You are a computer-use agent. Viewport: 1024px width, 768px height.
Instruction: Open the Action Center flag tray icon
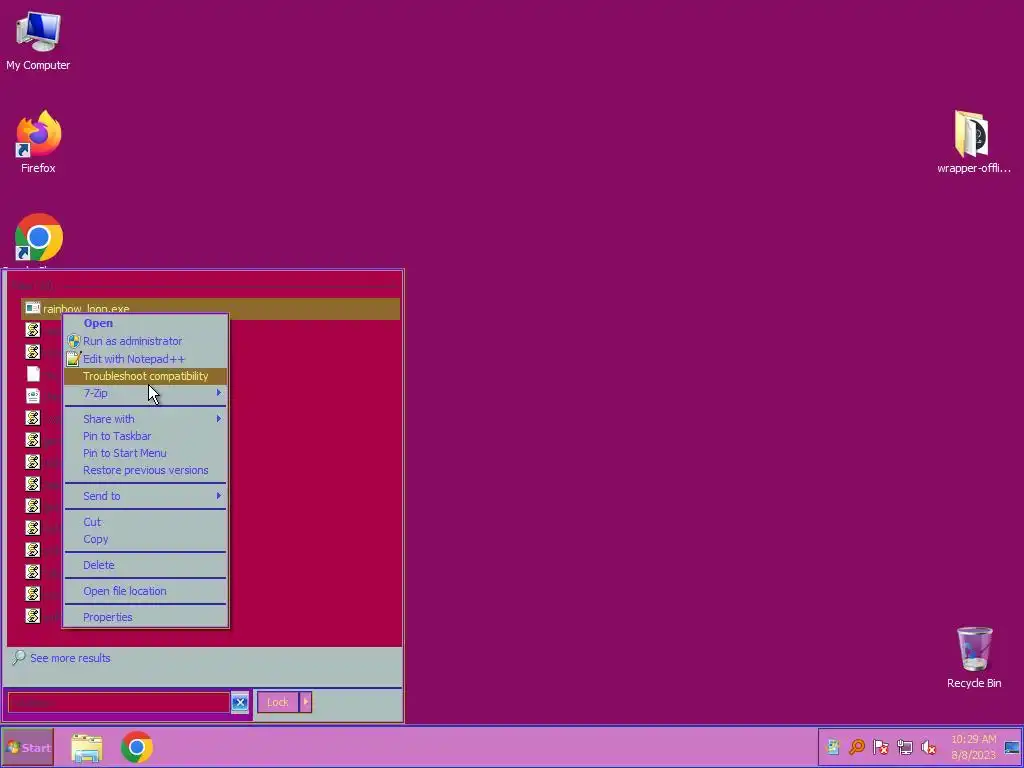click(880, 747)
